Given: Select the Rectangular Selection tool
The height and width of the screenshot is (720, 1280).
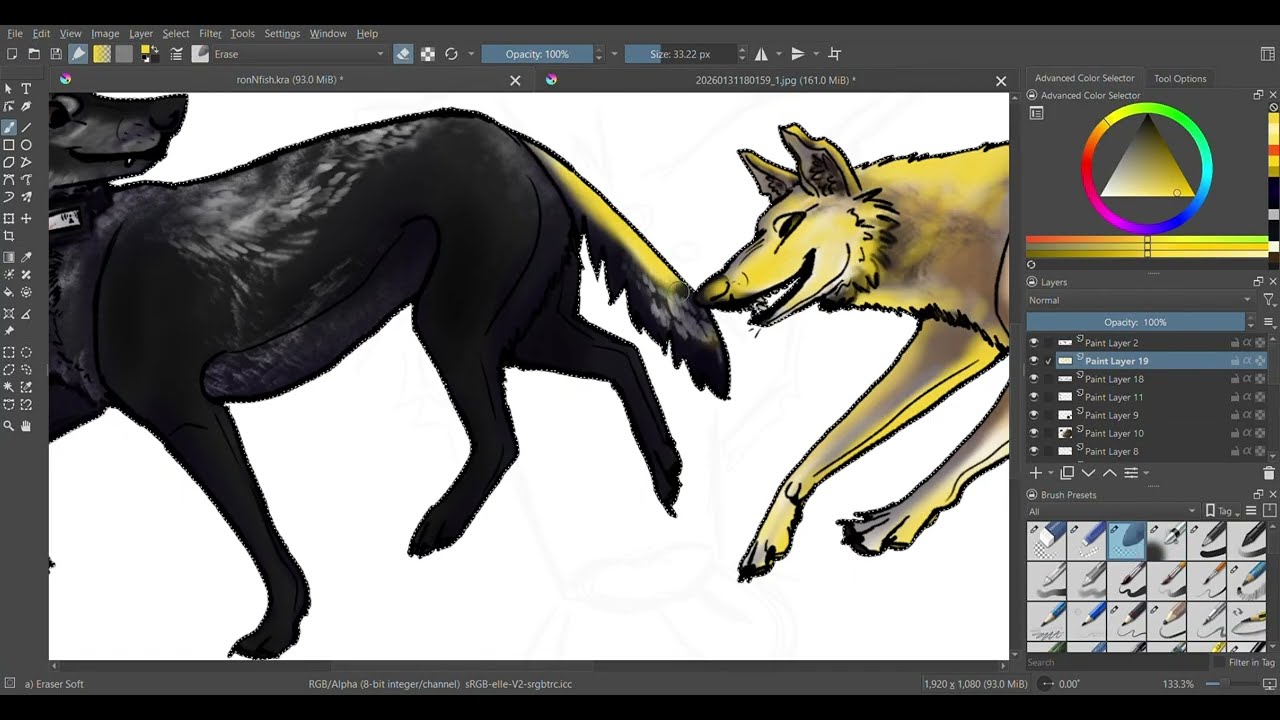Looking at the screenshot, I should 9,352.
